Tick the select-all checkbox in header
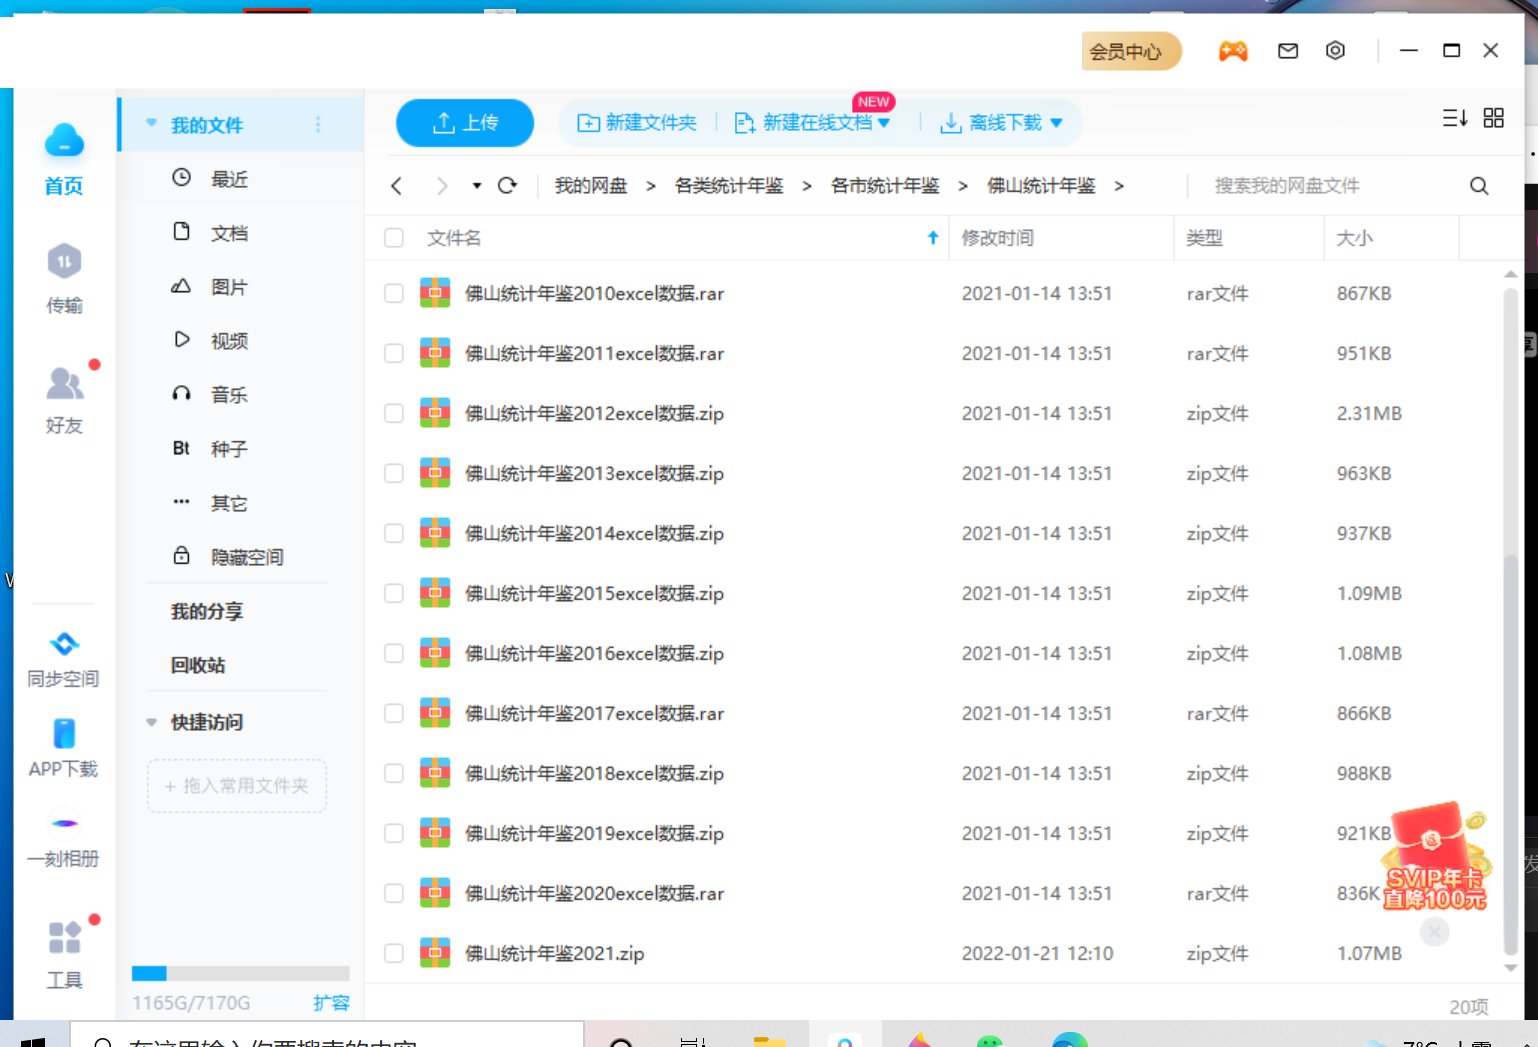The height and width of the screenshot is (1047, 1538). (394, 238)
